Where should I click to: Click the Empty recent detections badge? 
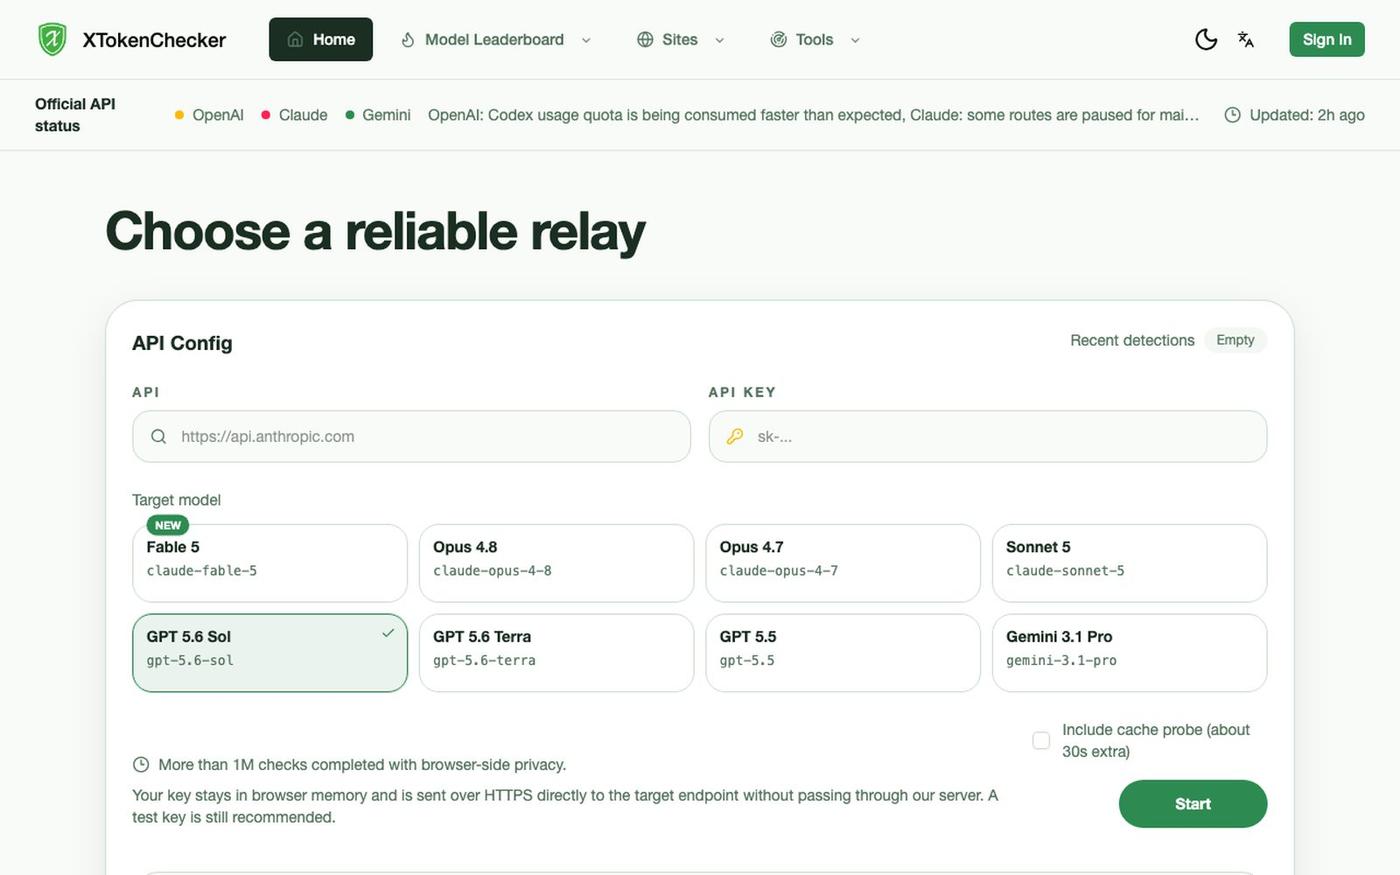[x=1235, y=340]
